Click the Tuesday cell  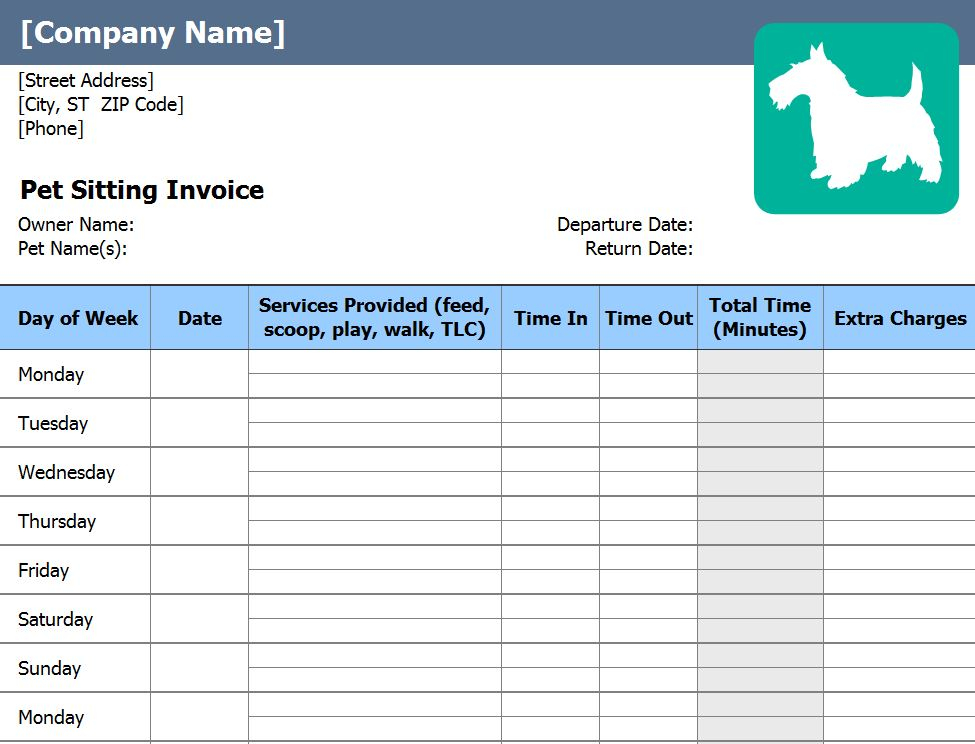click(x=75, y=423)
